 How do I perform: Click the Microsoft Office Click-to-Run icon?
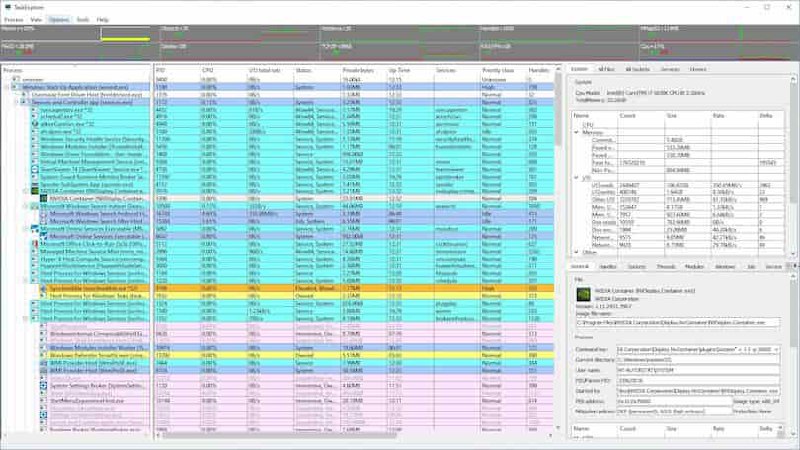(35, 244)
